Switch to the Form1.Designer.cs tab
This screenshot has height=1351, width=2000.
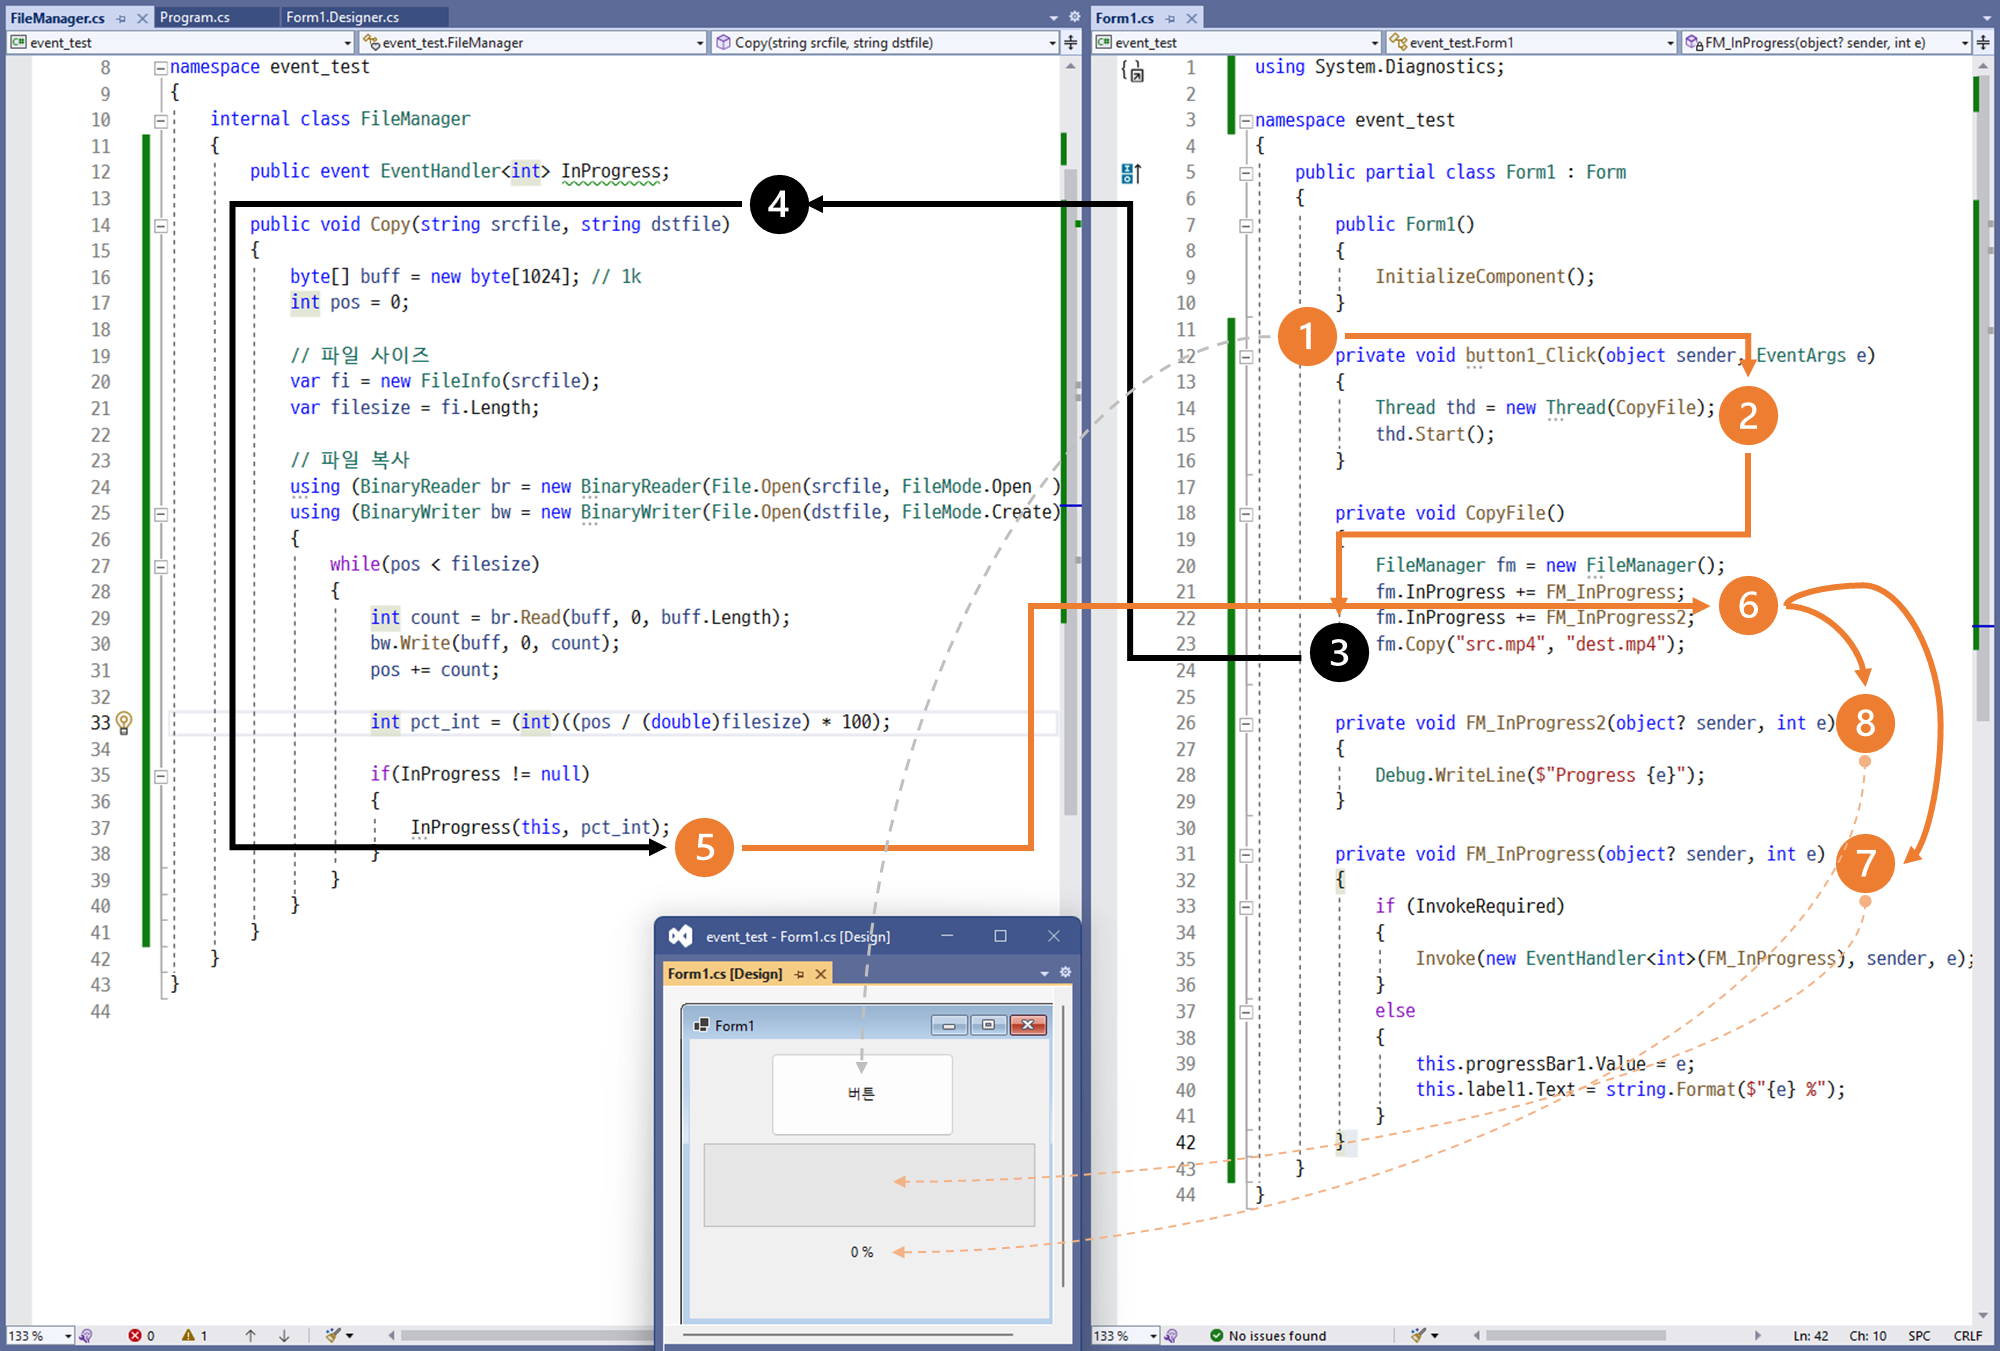(342, 17)
